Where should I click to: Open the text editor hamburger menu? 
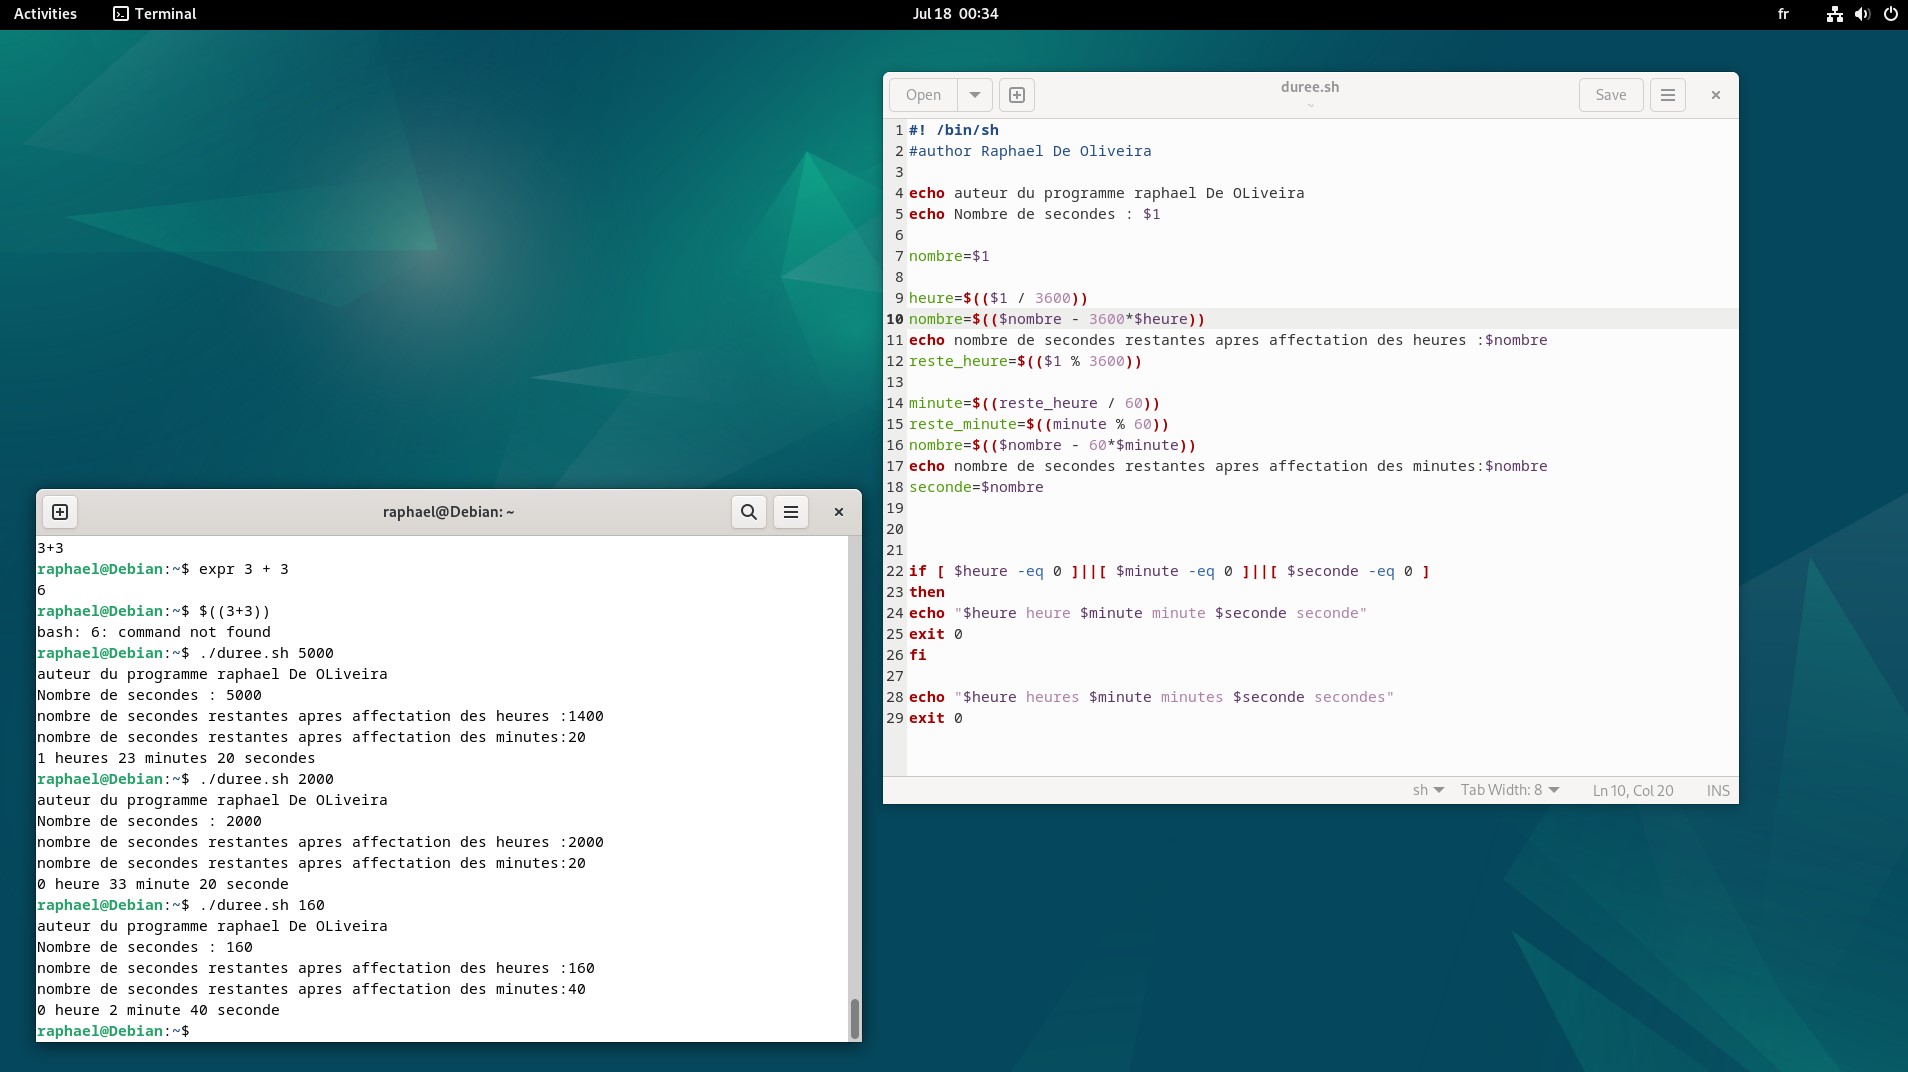click(1667, 95)
